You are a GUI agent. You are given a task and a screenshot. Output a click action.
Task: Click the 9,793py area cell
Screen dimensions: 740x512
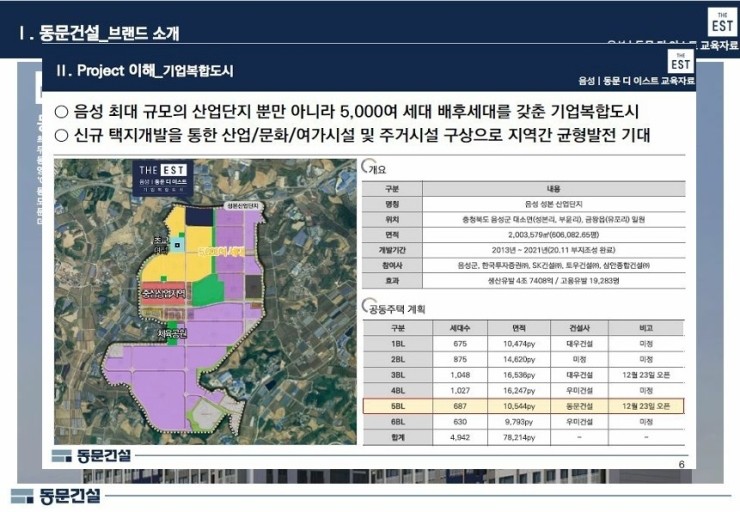click(x=519, y=422)
